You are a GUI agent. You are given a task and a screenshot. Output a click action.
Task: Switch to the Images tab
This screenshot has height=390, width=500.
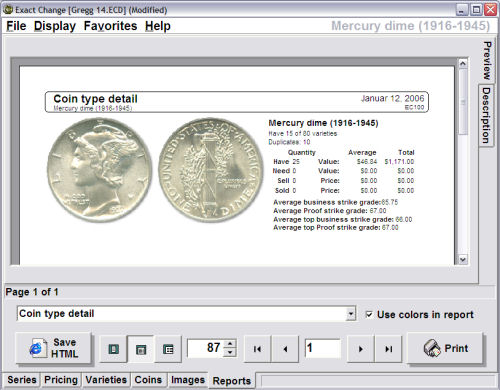tap(188, 380)
